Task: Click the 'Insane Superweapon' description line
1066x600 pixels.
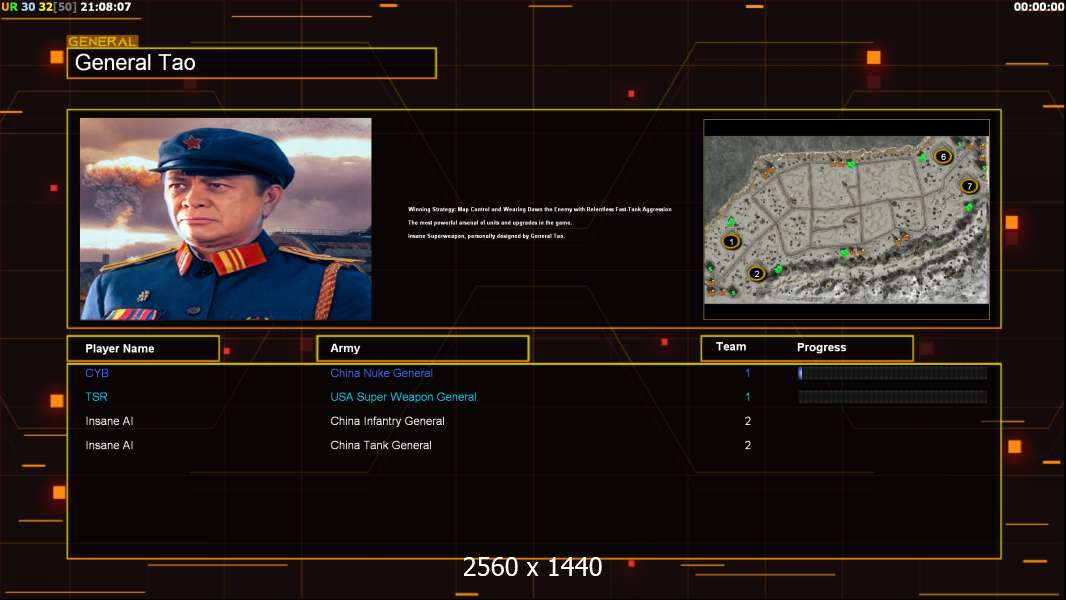Action: coord(486,236)
